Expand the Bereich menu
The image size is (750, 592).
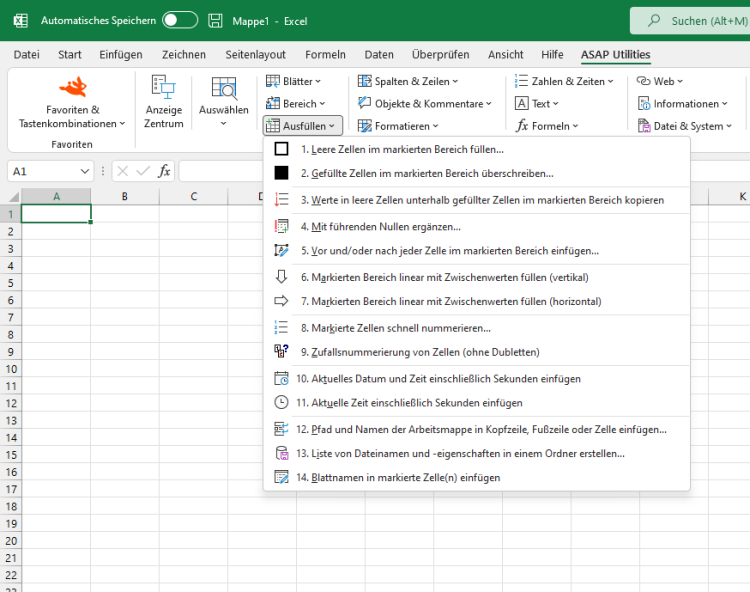click(295, 103)
